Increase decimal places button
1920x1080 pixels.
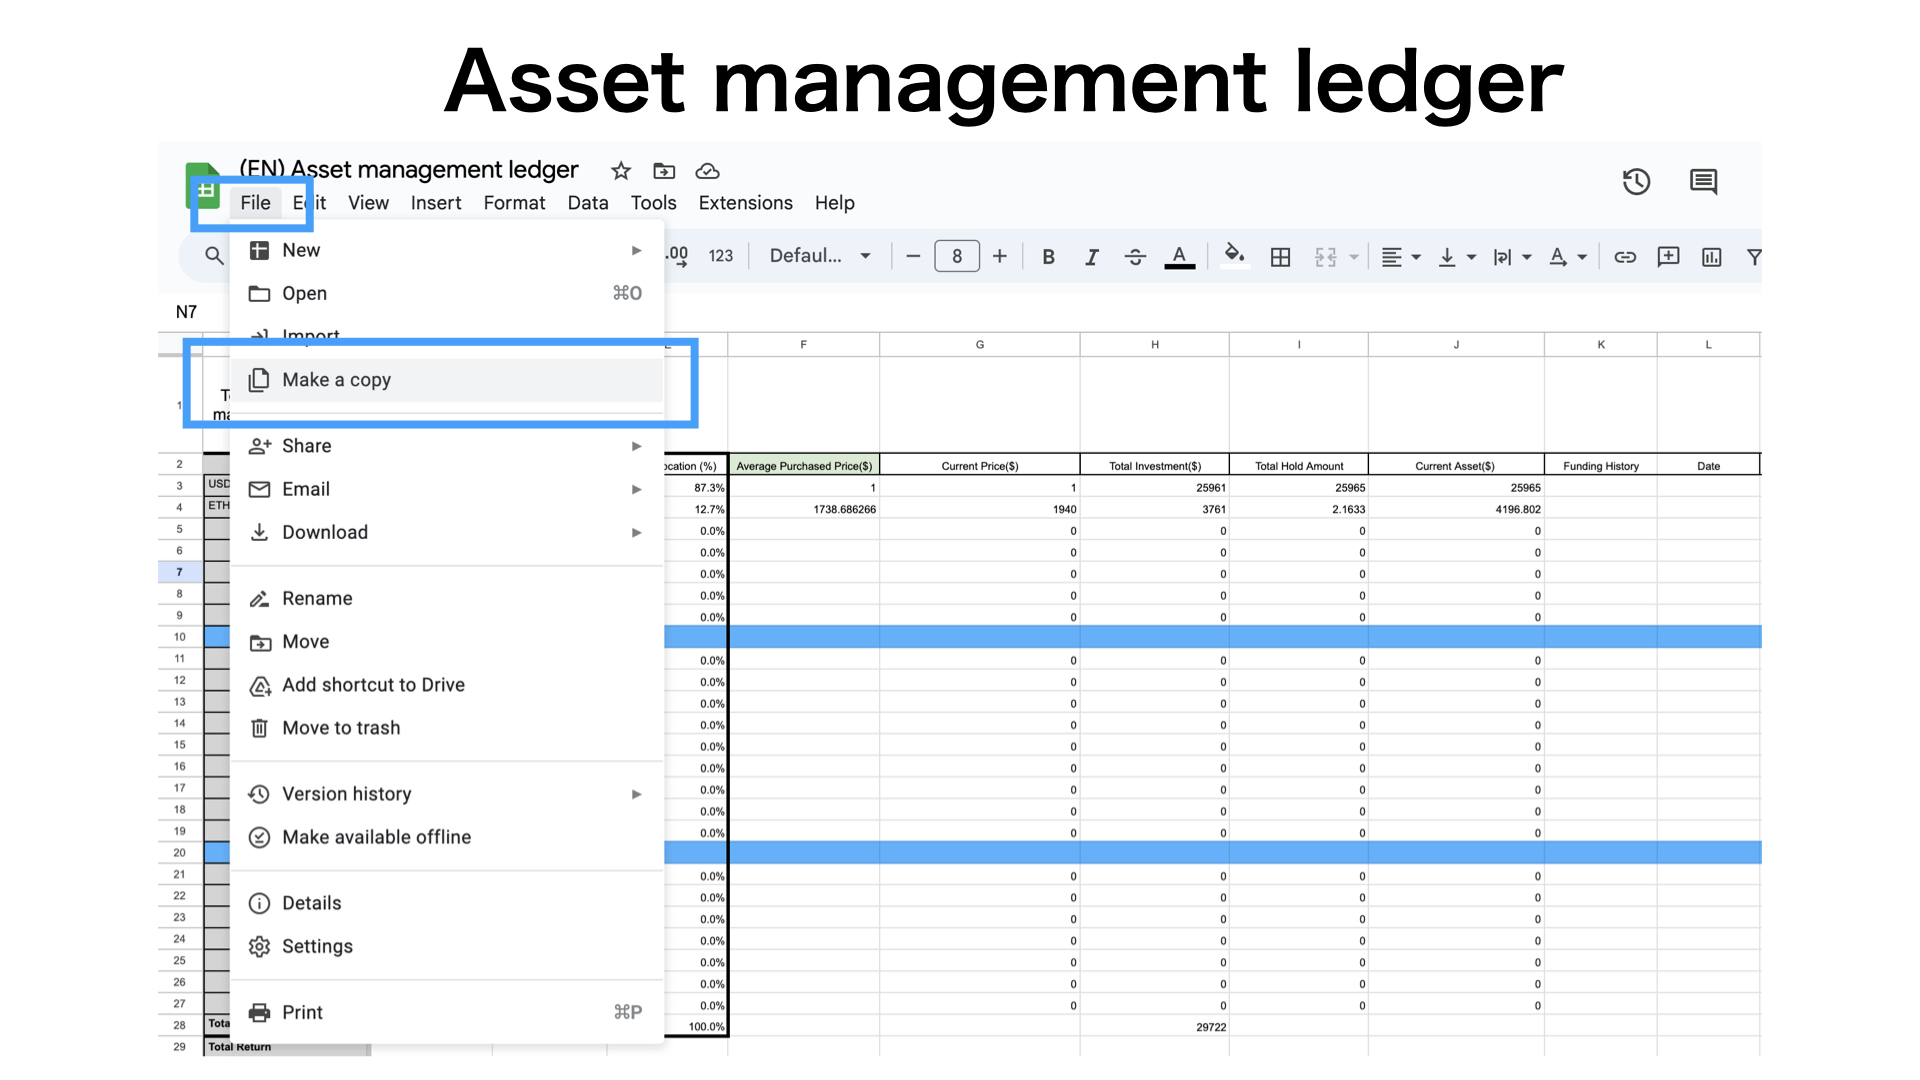pos(678,256)
